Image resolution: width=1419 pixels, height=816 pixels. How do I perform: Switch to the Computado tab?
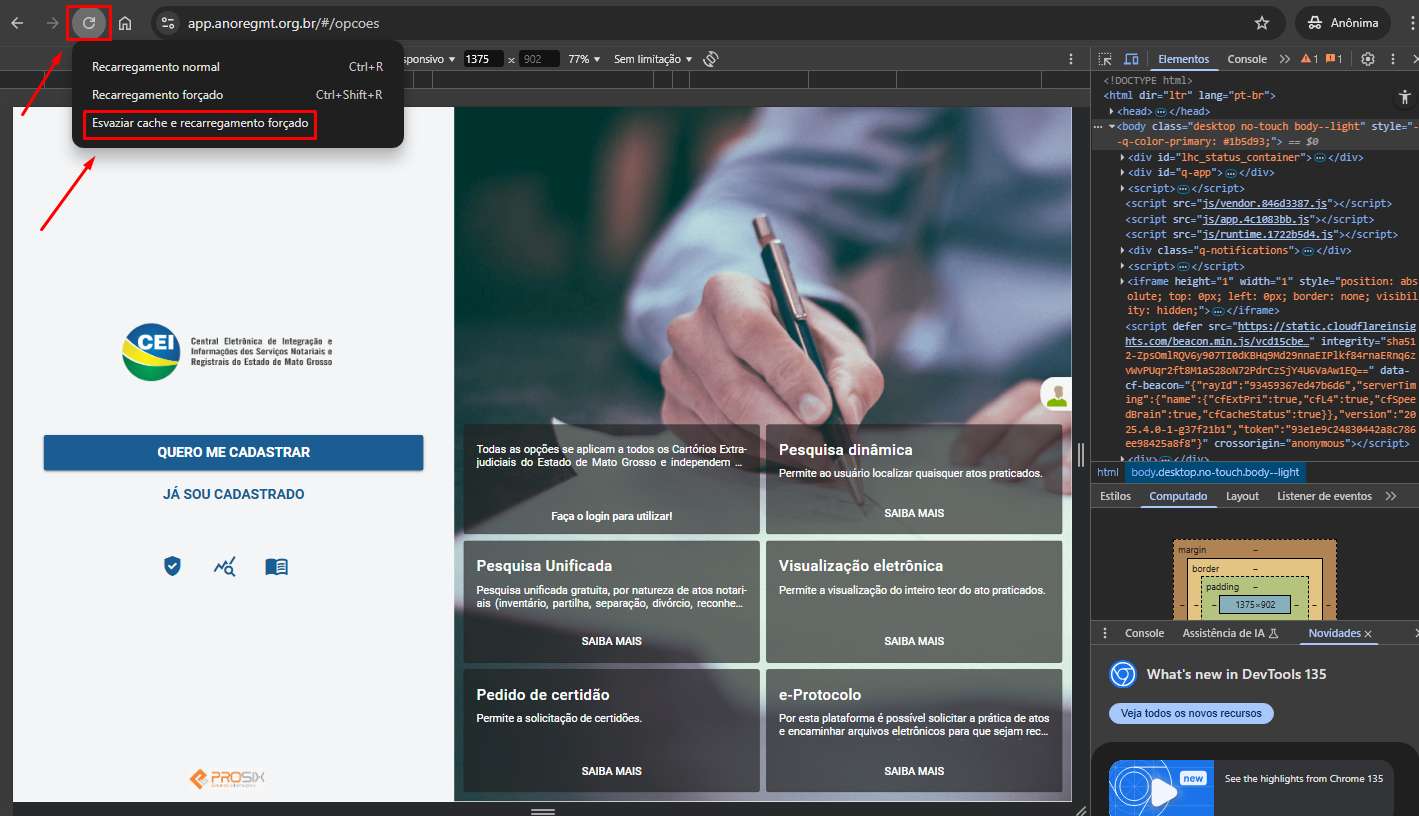point(1178,496)
